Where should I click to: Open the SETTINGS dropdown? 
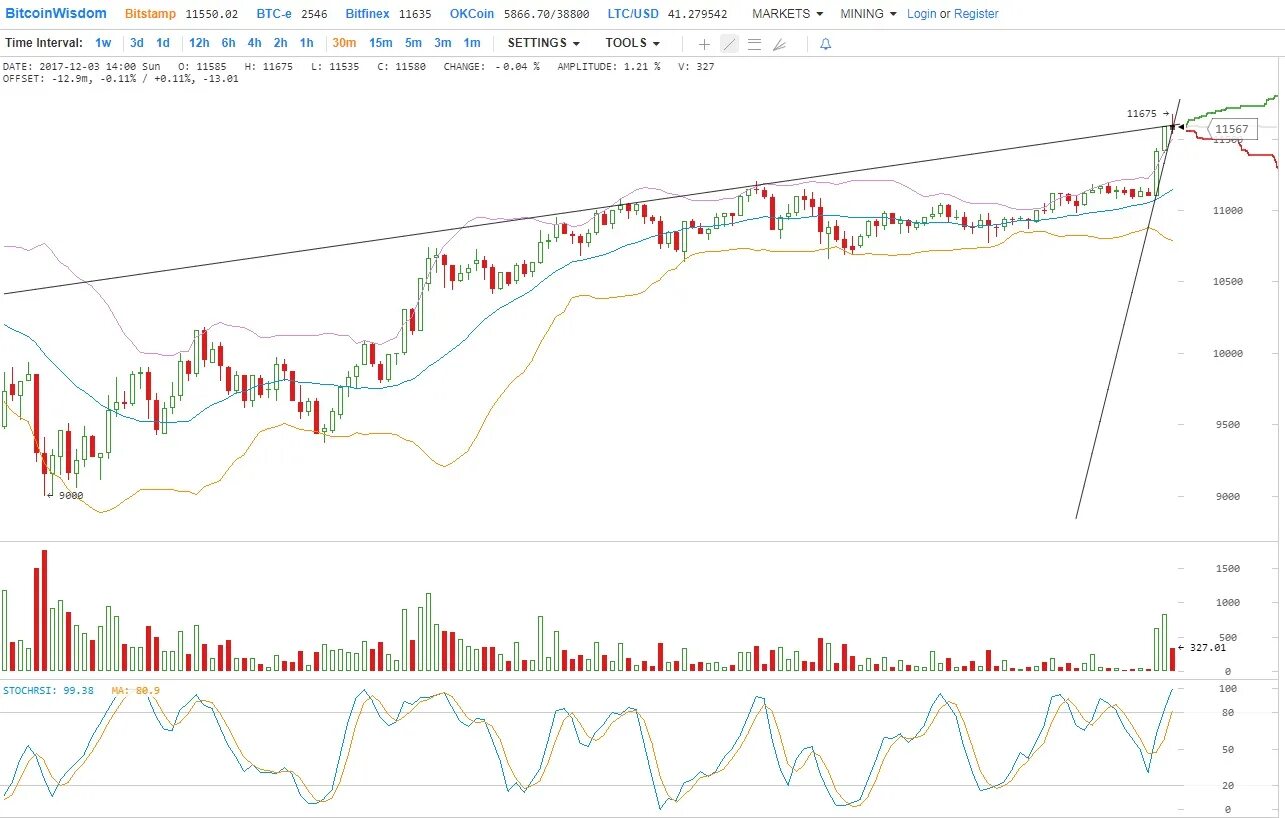(543, 43)
